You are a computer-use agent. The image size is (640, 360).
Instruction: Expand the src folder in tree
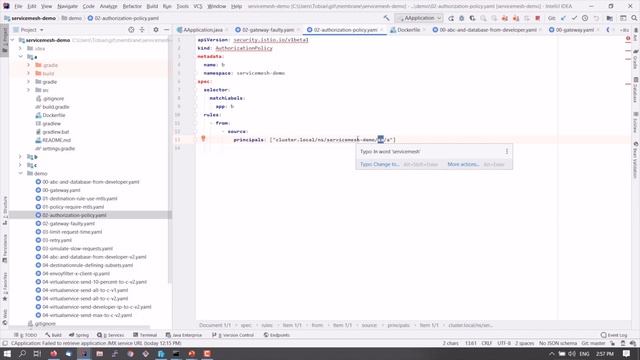click(29, 90)
